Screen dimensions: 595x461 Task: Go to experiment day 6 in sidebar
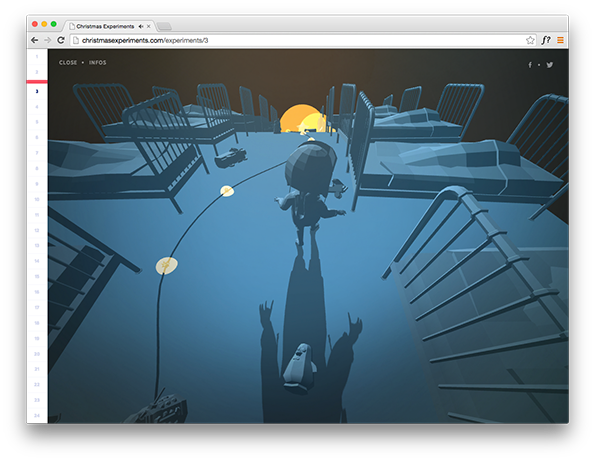37,137
